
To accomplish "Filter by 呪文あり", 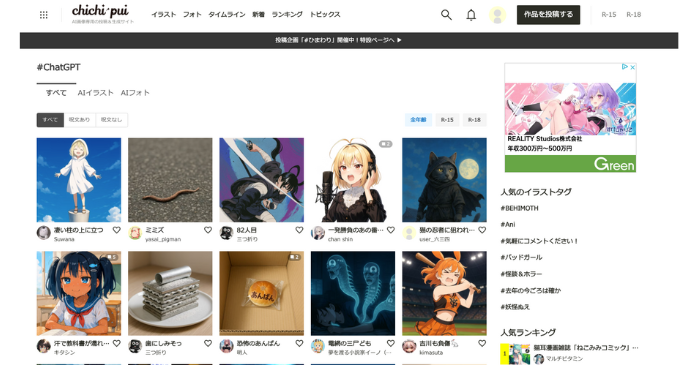I will point(79,120).
